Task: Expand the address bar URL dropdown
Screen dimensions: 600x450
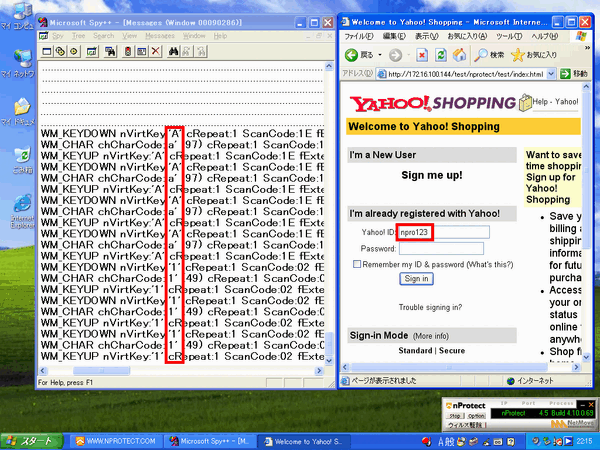Action: pos(551,74)
